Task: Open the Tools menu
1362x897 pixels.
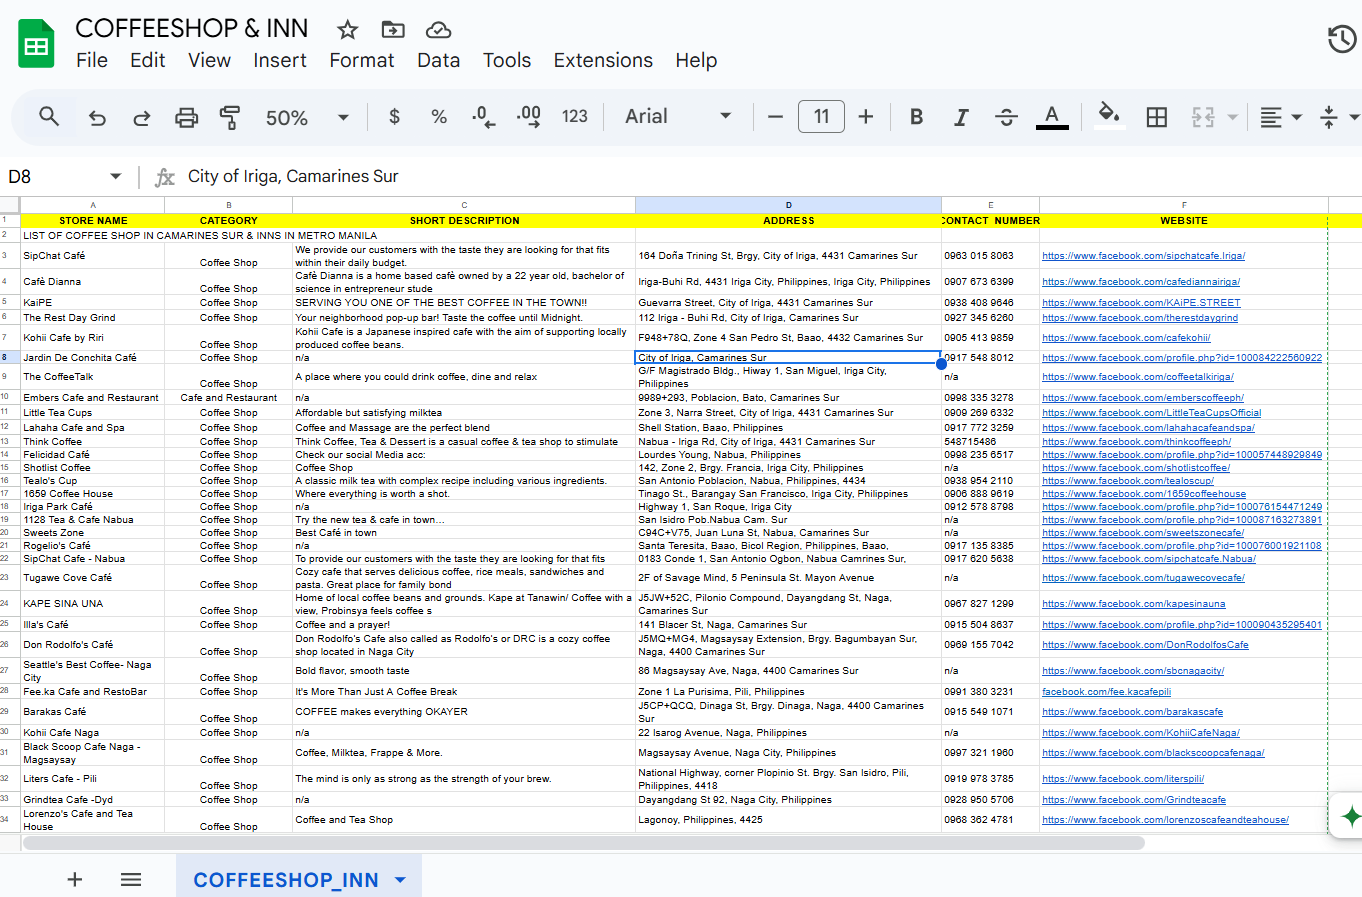Action: click(507, 60)
